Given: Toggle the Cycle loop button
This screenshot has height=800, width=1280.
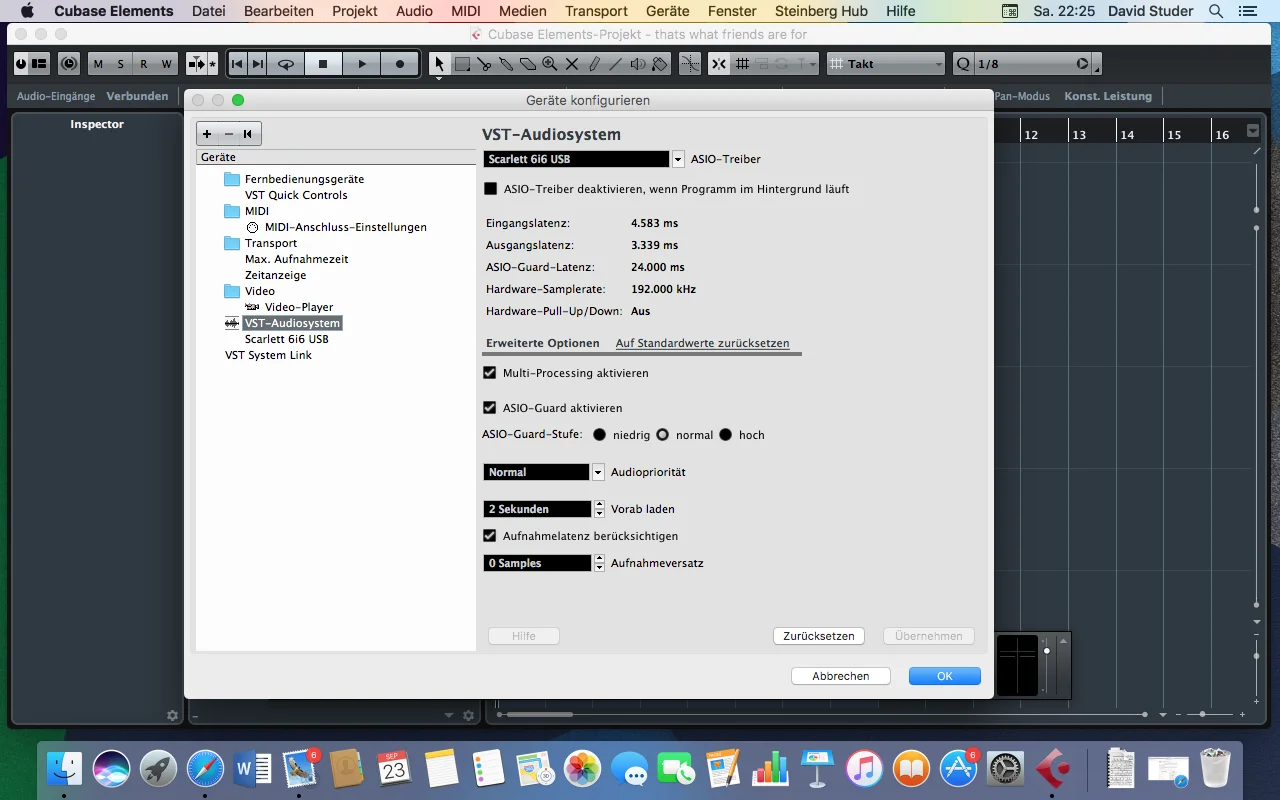Looking at the screenshot, I should (x=286, y=64).
